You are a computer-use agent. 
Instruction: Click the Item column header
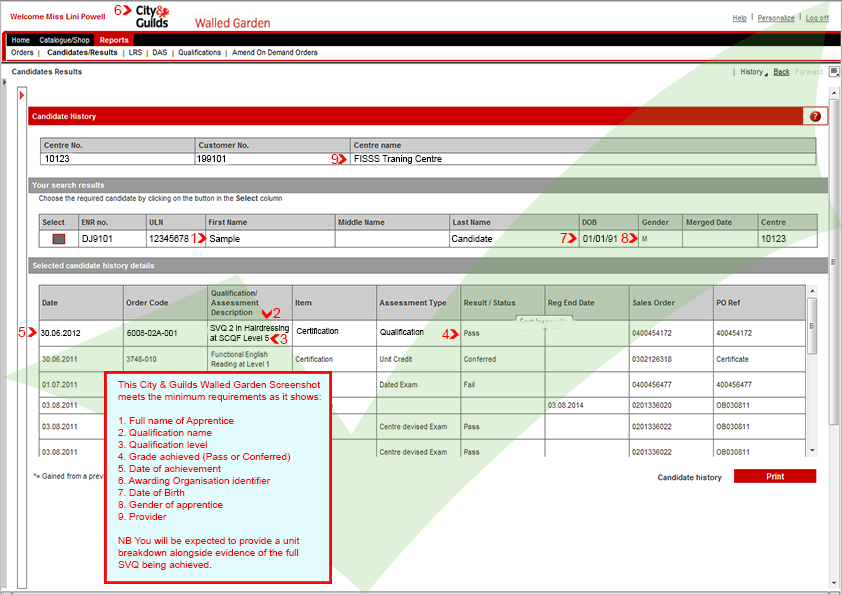coord(334,303)
